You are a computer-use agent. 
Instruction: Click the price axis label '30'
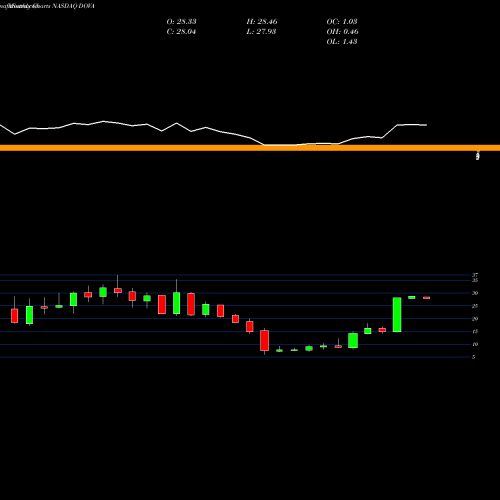[475, 293]
